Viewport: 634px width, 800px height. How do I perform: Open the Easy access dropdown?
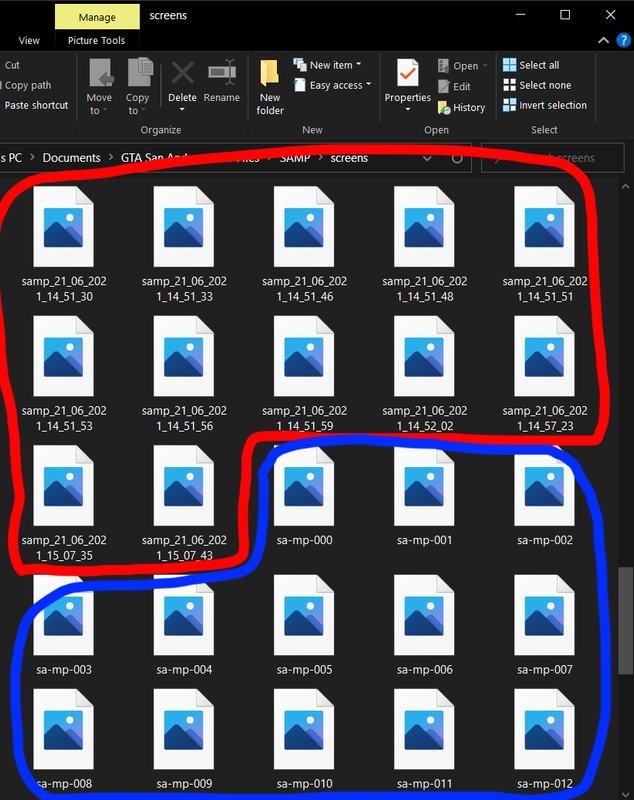[x=332, y=85]
